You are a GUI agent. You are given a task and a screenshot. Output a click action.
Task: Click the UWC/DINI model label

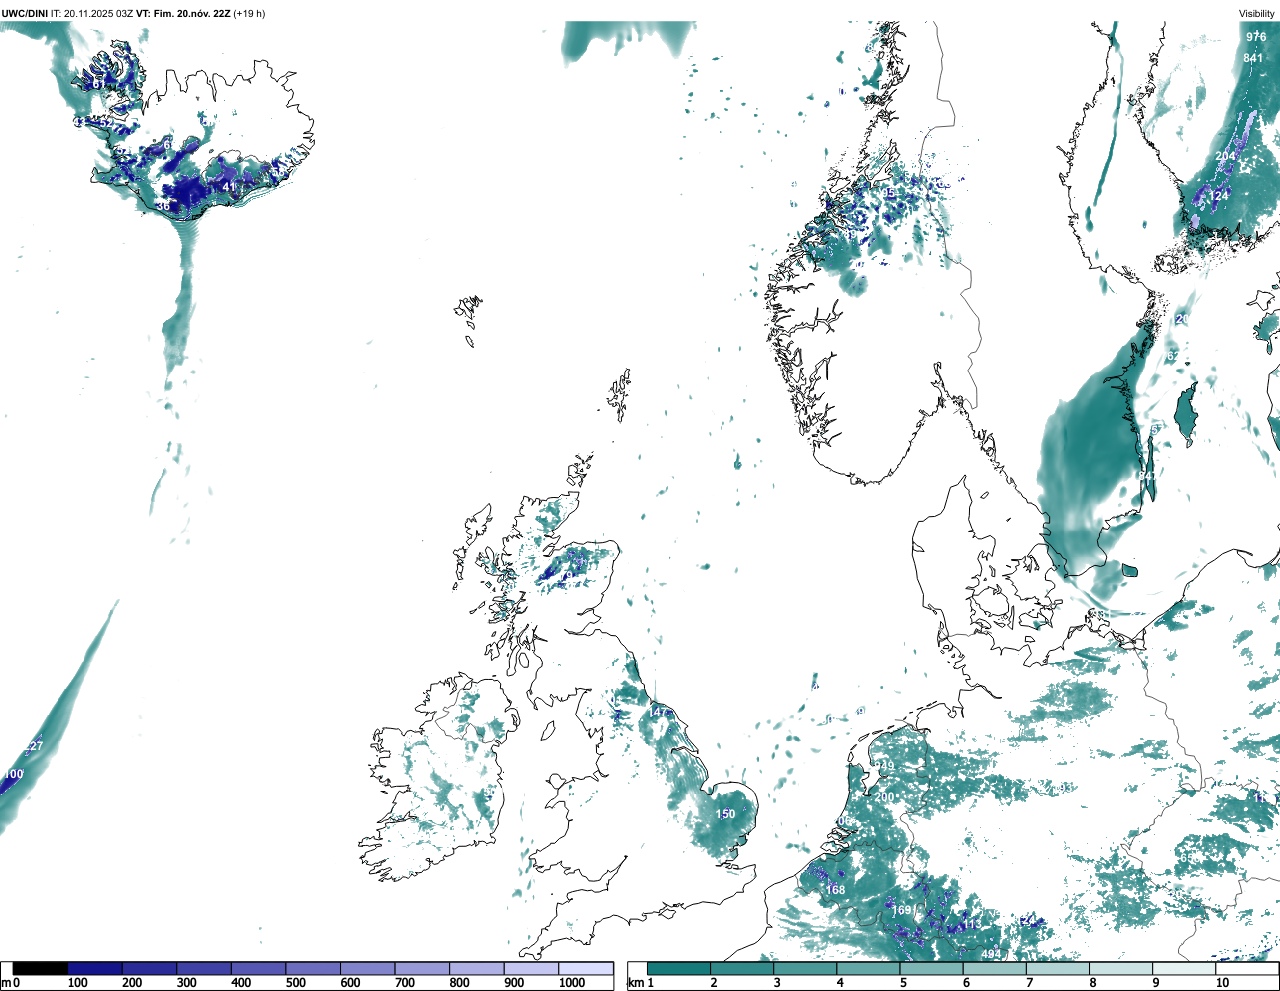tap(25, 14)
